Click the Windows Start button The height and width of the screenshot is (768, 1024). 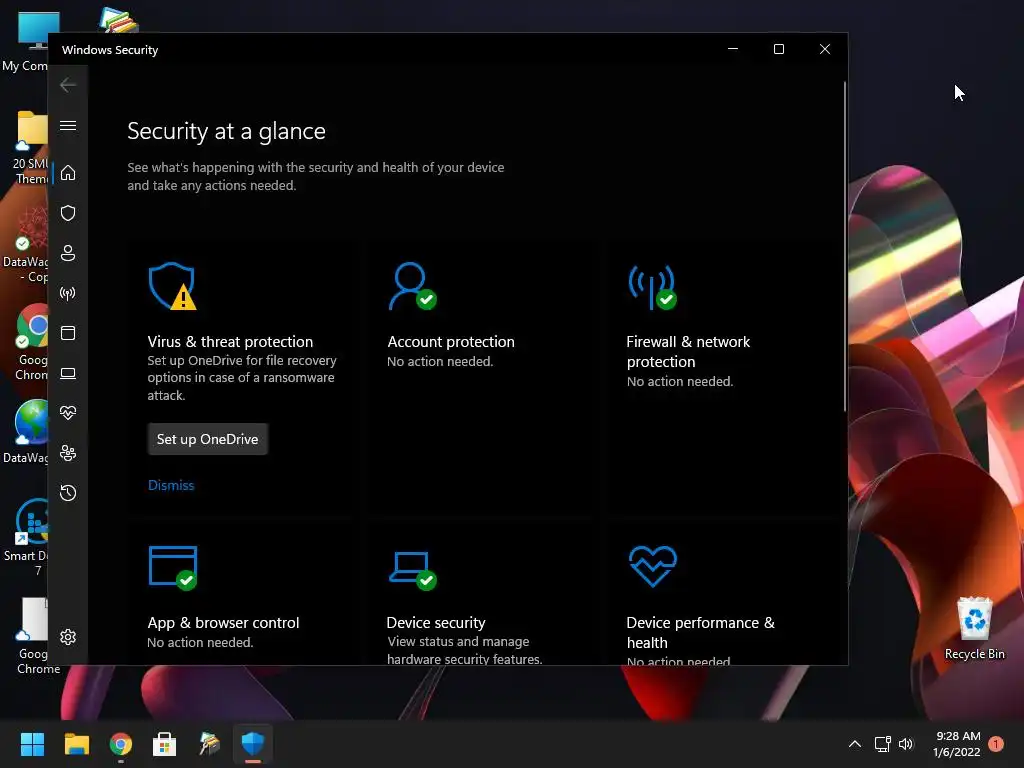point(32,744)
